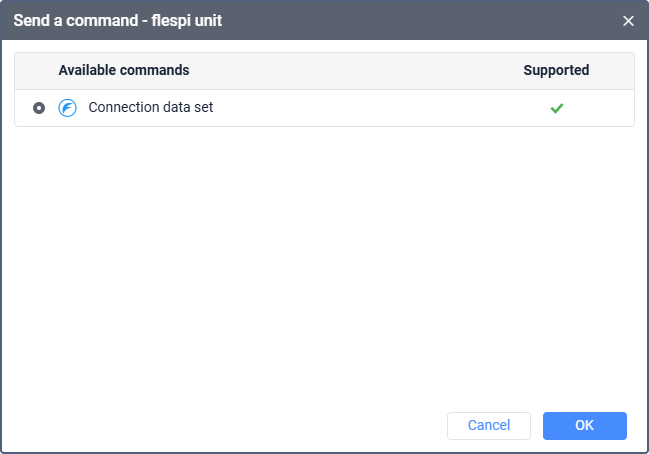The image size is (649, 454).
Task: Click the blue OK button
Action: click(x=584, y=425)
